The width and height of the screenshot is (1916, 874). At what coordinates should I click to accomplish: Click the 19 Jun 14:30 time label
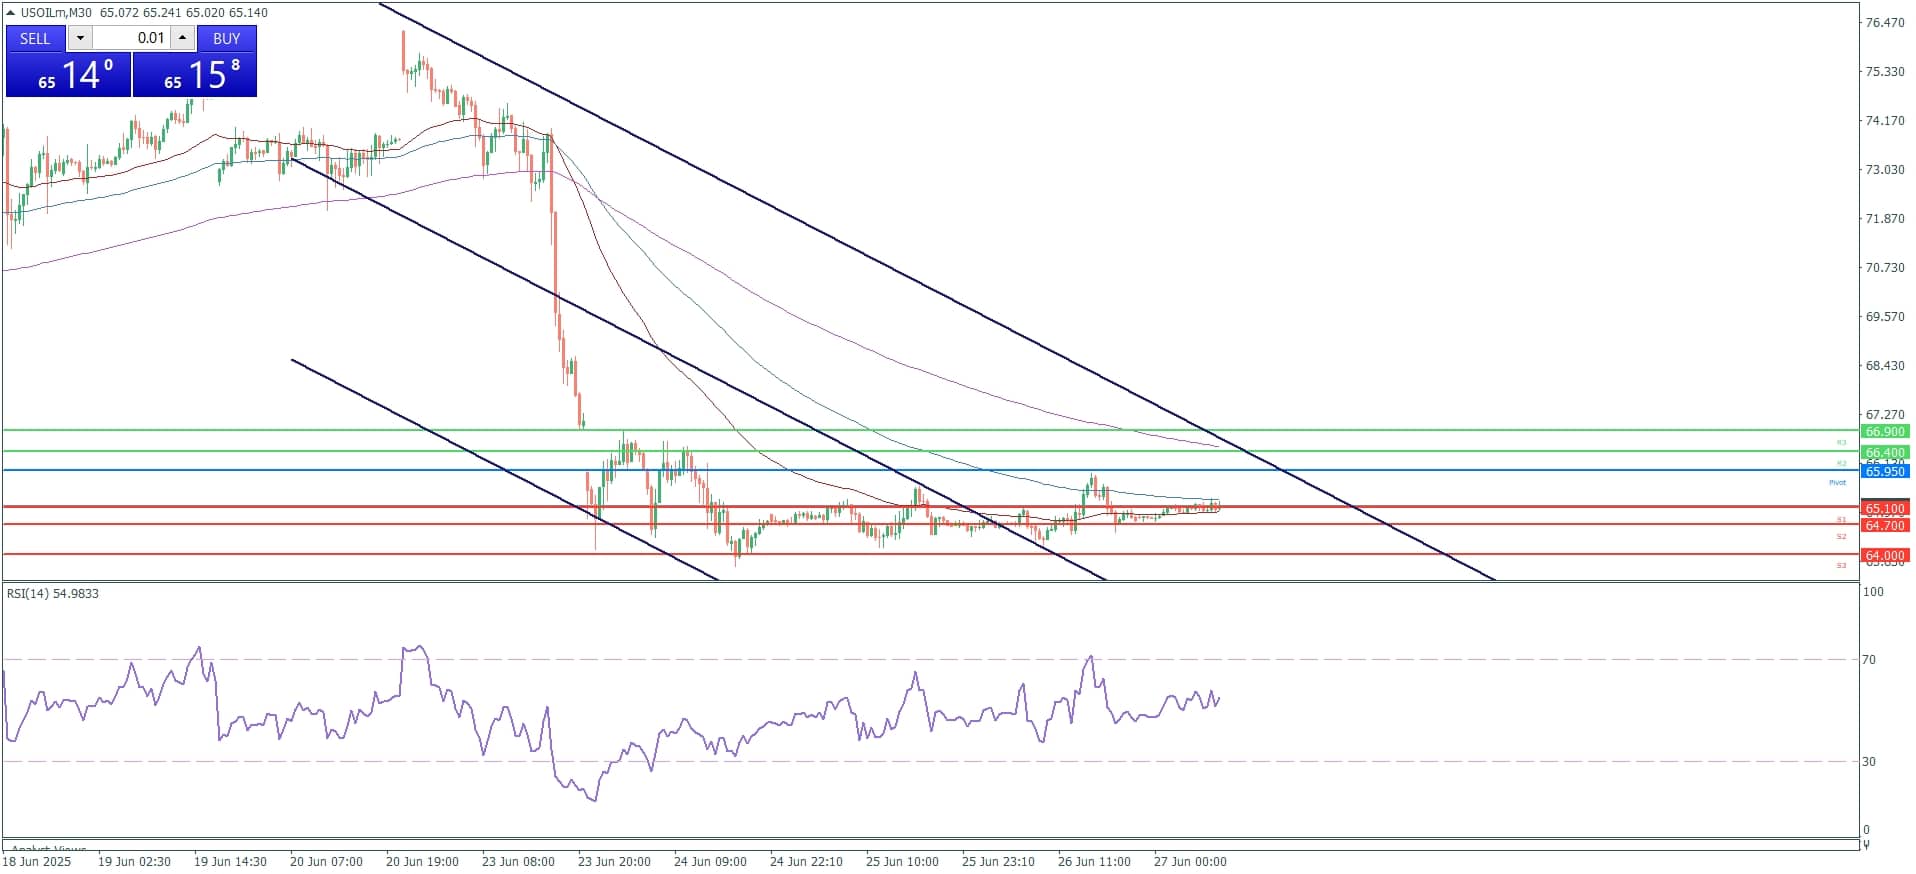(230, 862)
